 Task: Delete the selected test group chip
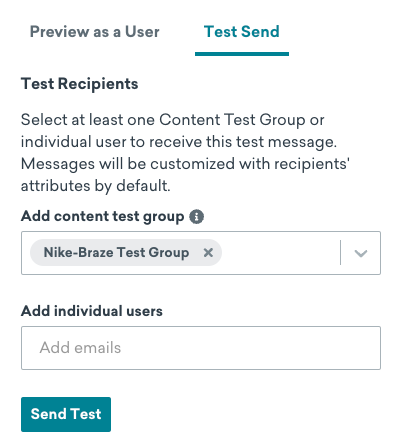click(208, 253)
